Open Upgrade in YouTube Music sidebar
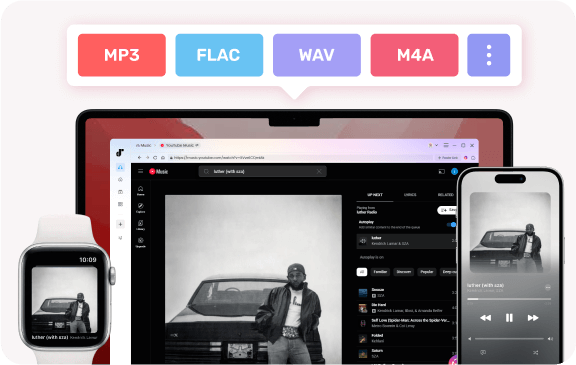Image resolution: width=576 pixels, height=365 pixels. coord(140,242)
